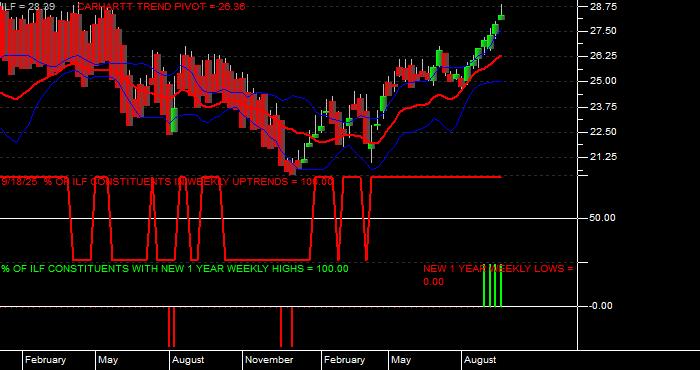Click the second February time axis label
The image size is (700, 370).
(x=344, y=360)
